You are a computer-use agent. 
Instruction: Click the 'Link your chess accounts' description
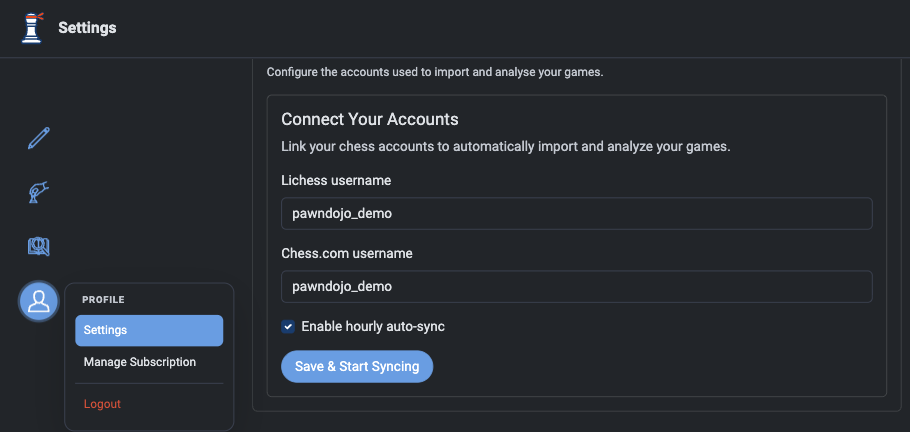point(505,147)
